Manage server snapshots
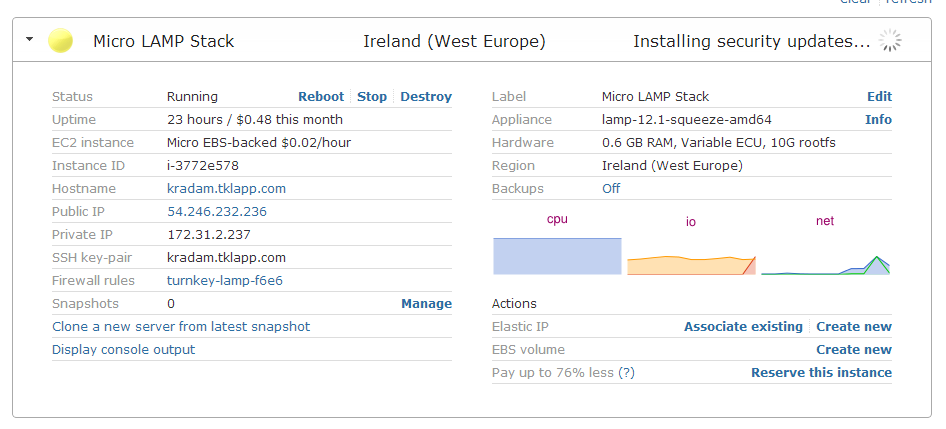Image resolution: width=946 pixels, height=429 pixels. coord(426,304)
